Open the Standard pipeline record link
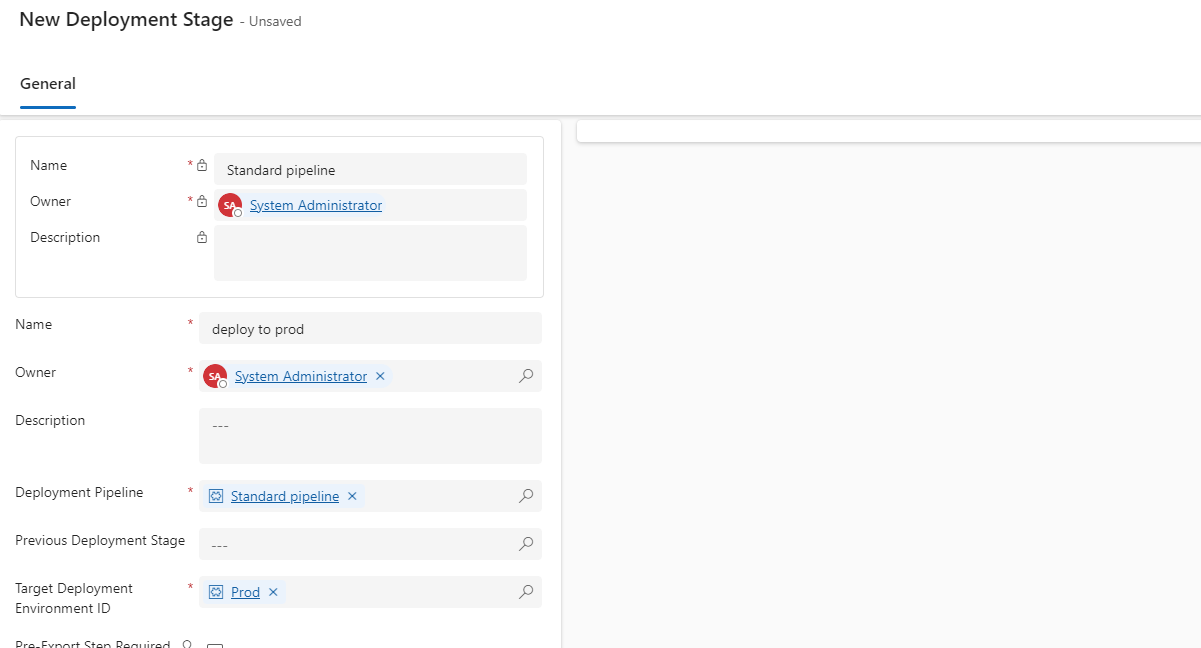Image resolution: width=1201 pixels, height=648 pixels. pos(284,495)
